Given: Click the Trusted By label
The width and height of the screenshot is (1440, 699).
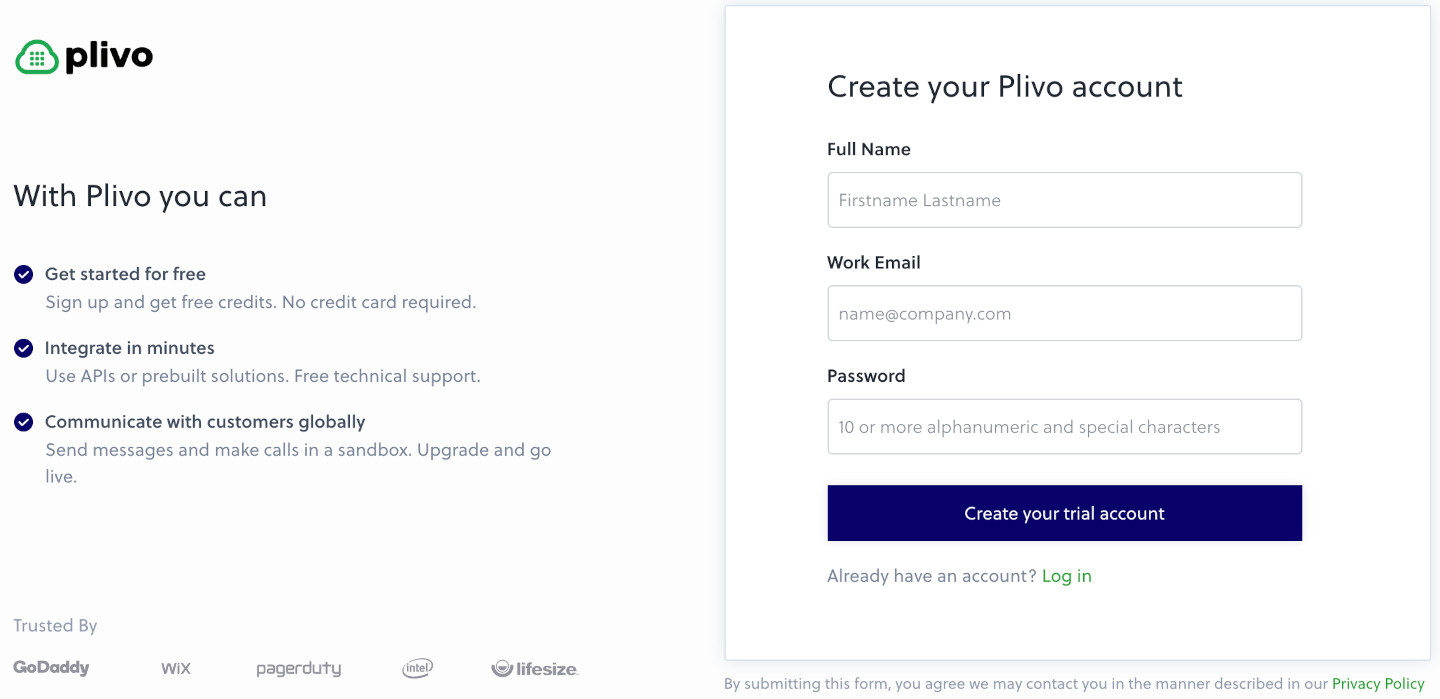Looking at the screenshot, I should pyautogui.click(x=55, y=625).
